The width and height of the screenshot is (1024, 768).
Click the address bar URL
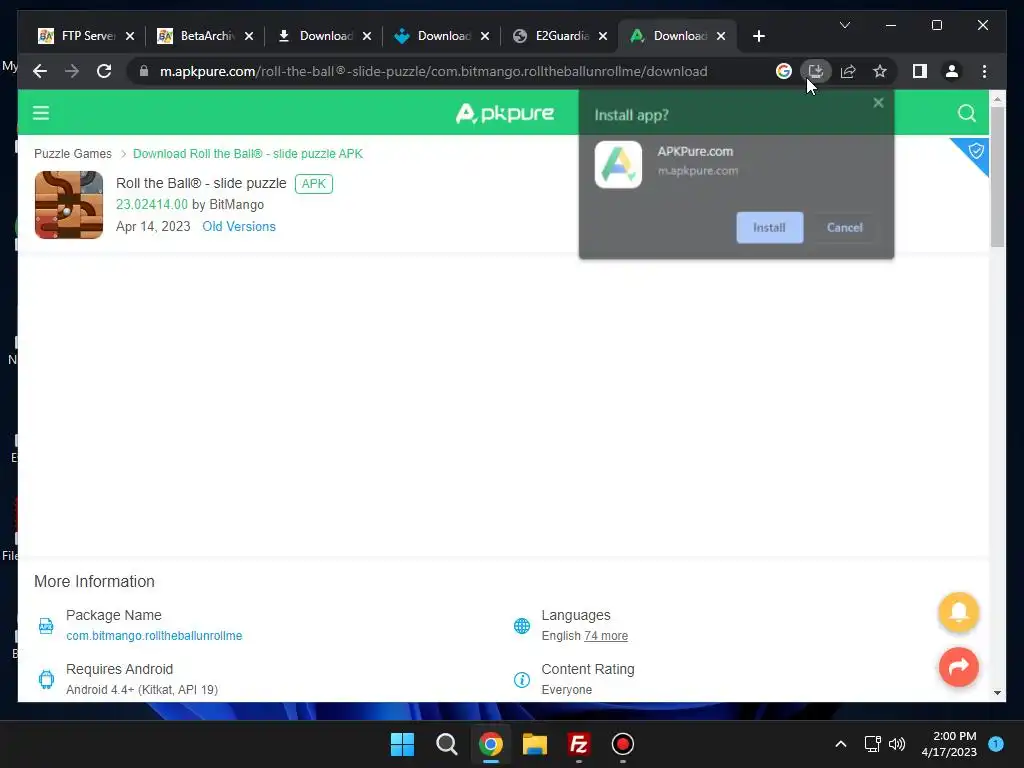click(434, 71)
